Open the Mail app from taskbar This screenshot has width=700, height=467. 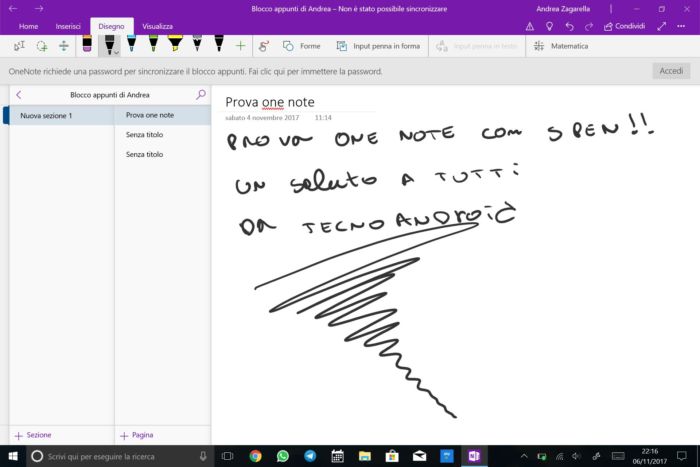click(419, 456)
